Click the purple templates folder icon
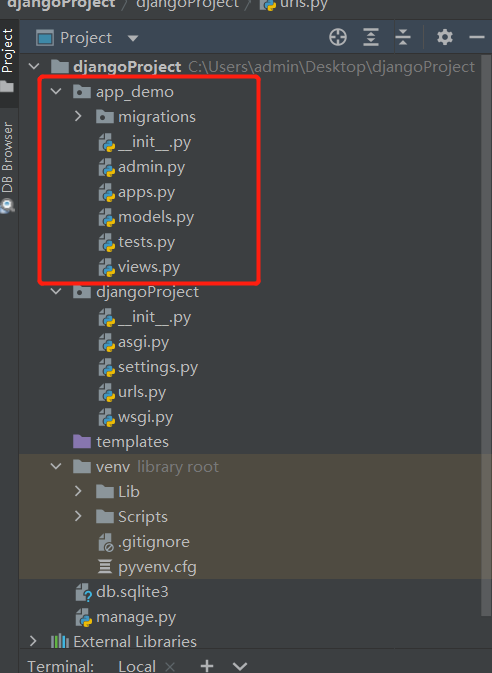This screenshot has width=492, height=673. coord(82,441)
